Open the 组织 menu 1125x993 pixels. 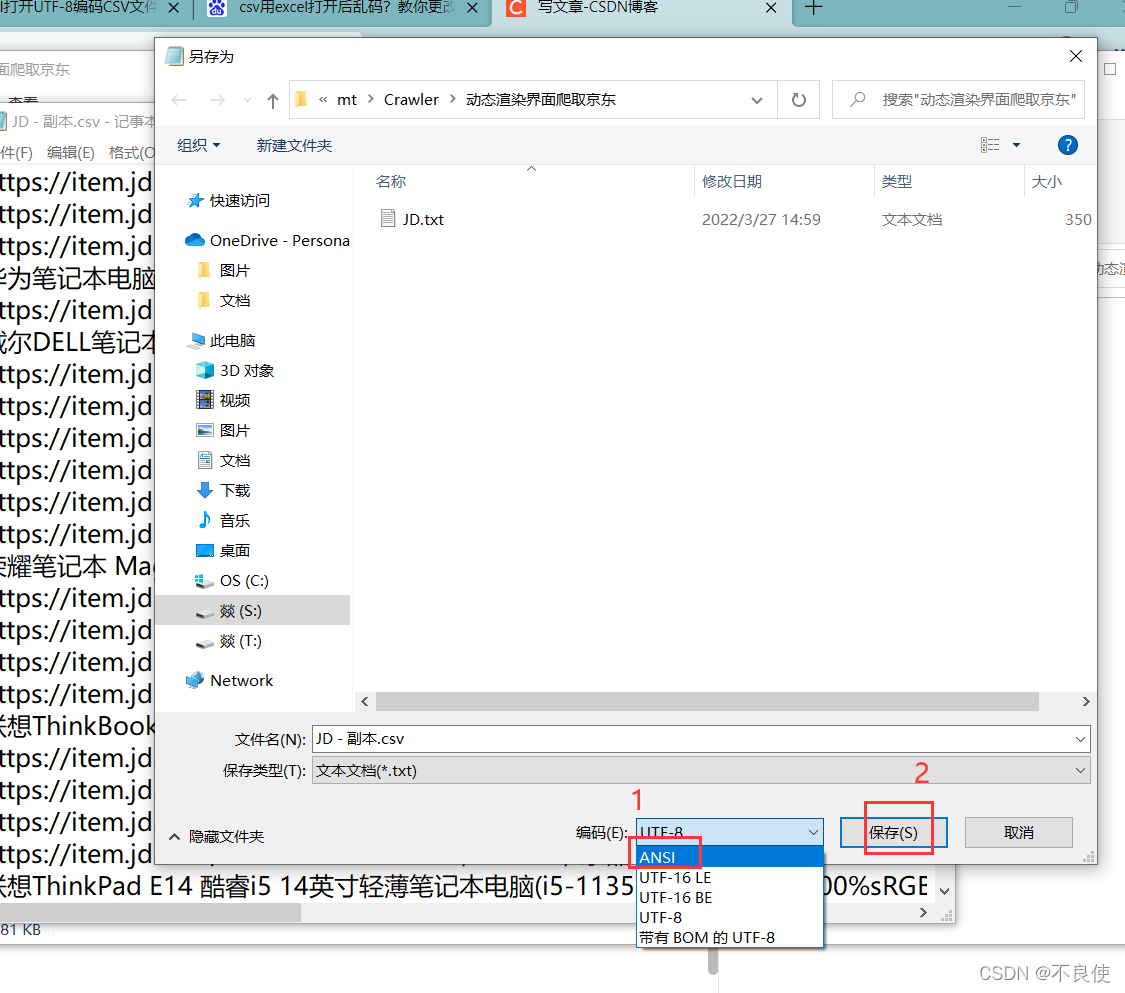click(x=198, y=146)
